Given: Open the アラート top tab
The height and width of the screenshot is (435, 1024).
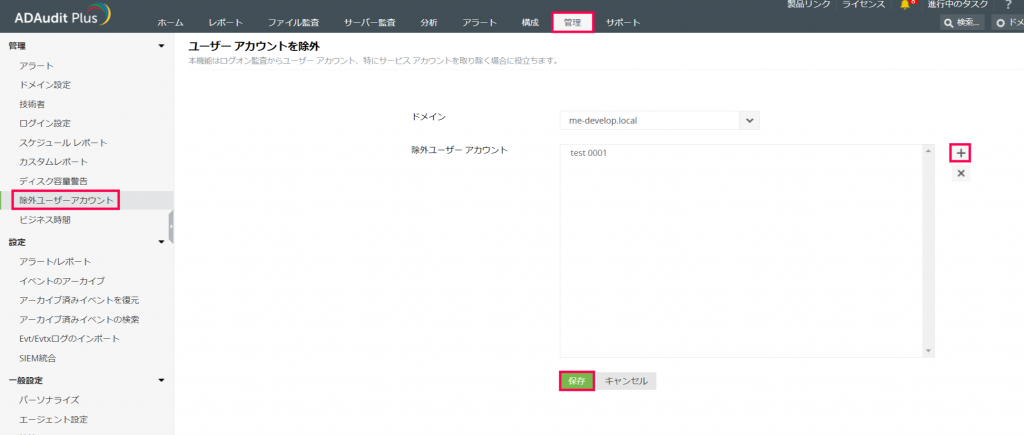Looking at the screenshot, I should 479,23.
